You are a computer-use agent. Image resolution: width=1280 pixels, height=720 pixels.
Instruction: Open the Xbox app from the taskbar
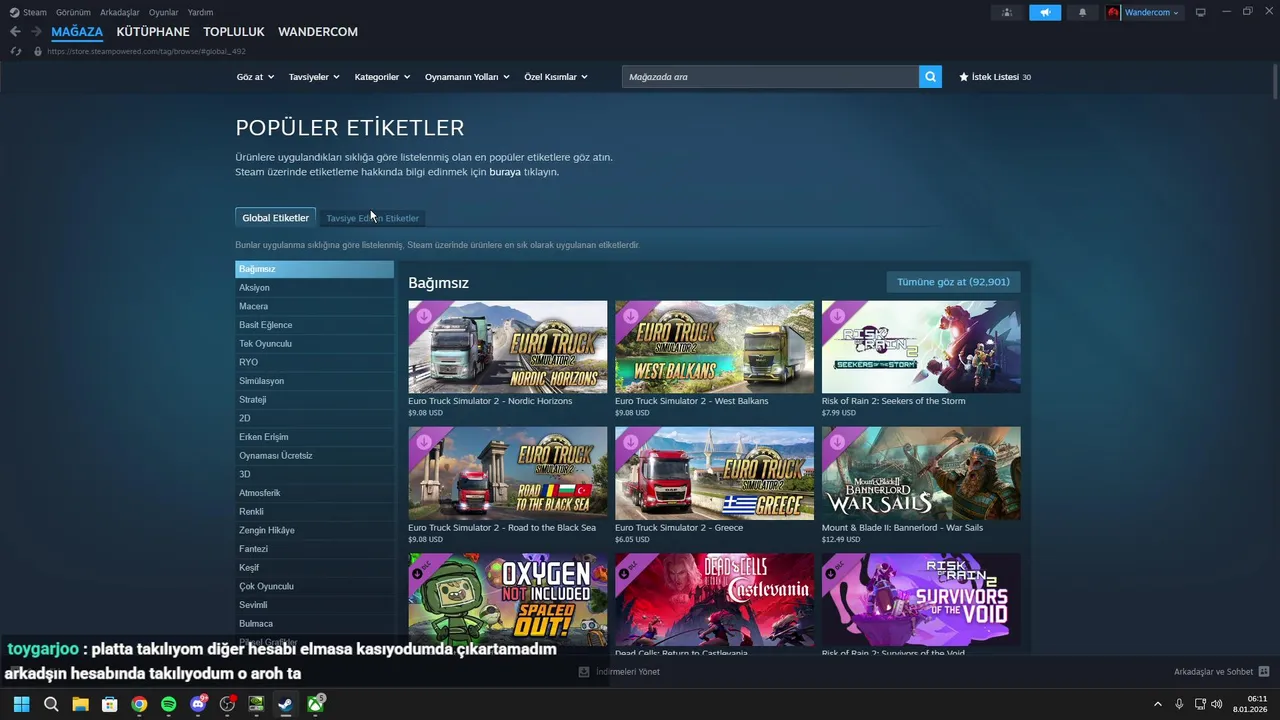tap(315, 704)
